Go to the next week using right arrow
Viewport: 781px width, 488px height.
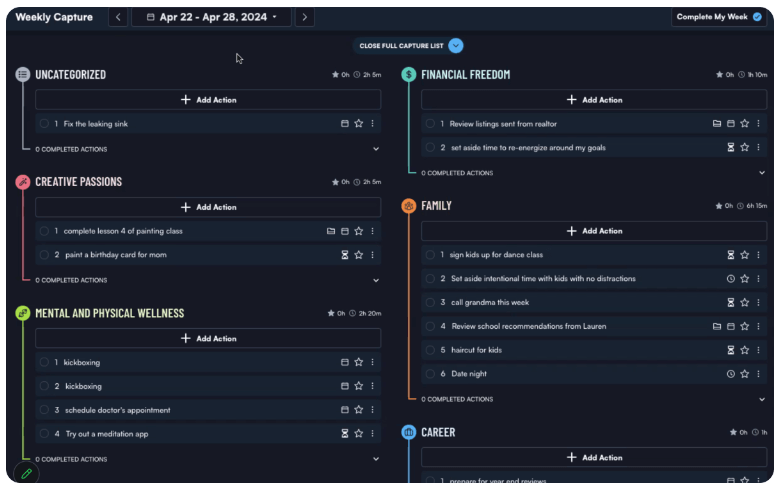[305, 17]
